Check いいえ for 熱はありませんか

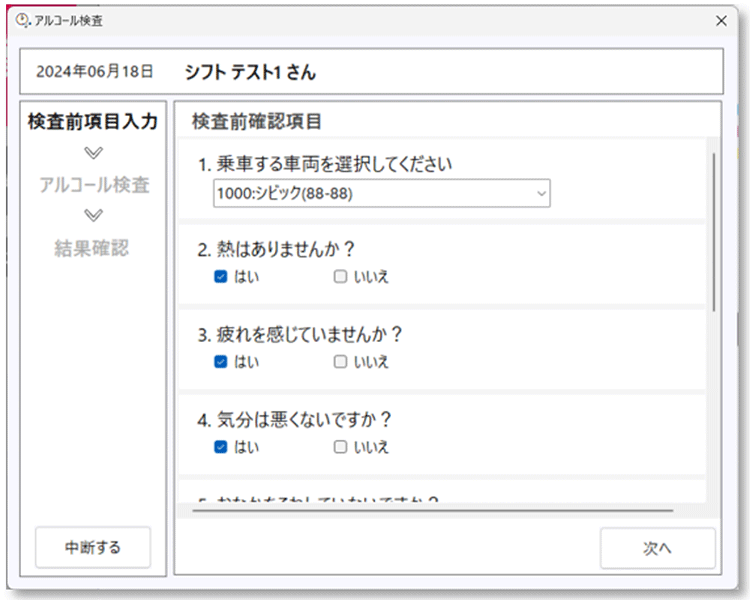(x=341, y=277)
